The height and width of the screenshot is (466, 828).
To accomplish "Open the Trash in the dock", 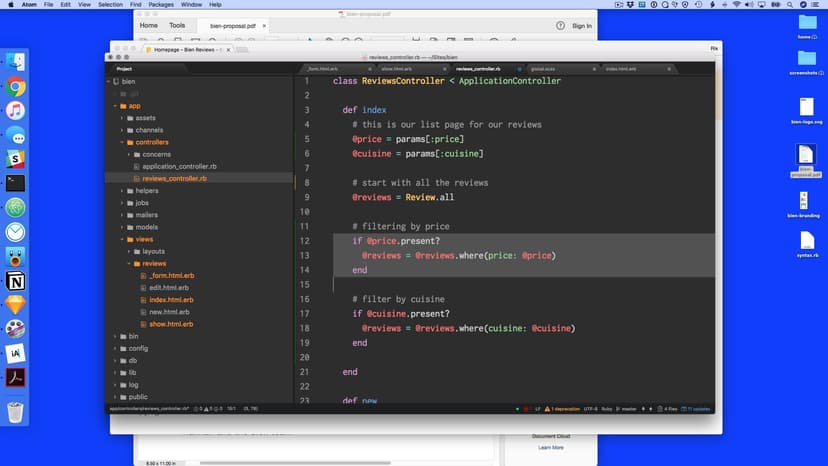I will pyautogui.click(x=16, y=411).
